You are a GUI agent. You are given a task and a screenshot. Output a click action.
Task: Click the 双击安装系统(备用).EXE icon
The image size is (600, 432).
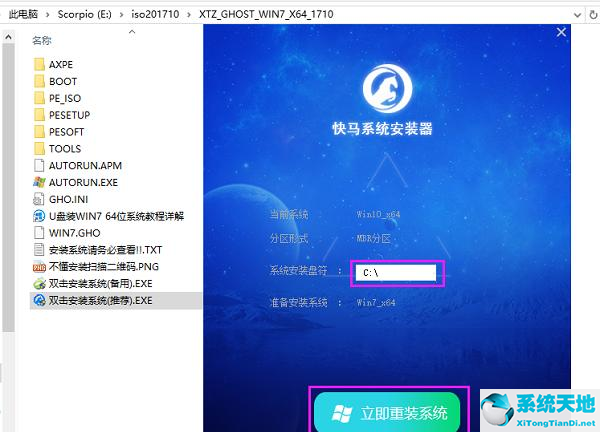(39, 284)
